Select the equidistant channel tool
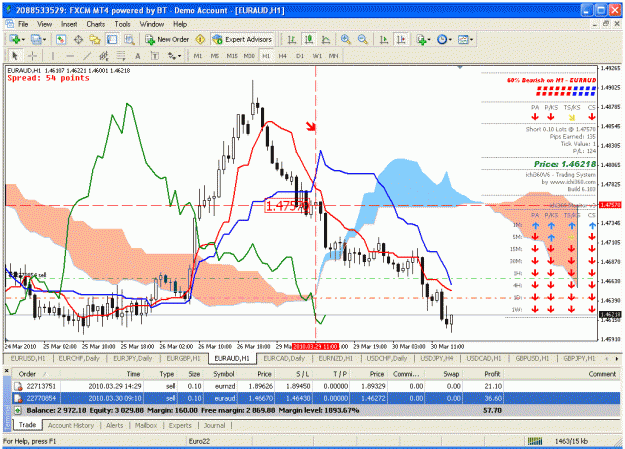The image size is (625, 449). 104,56
